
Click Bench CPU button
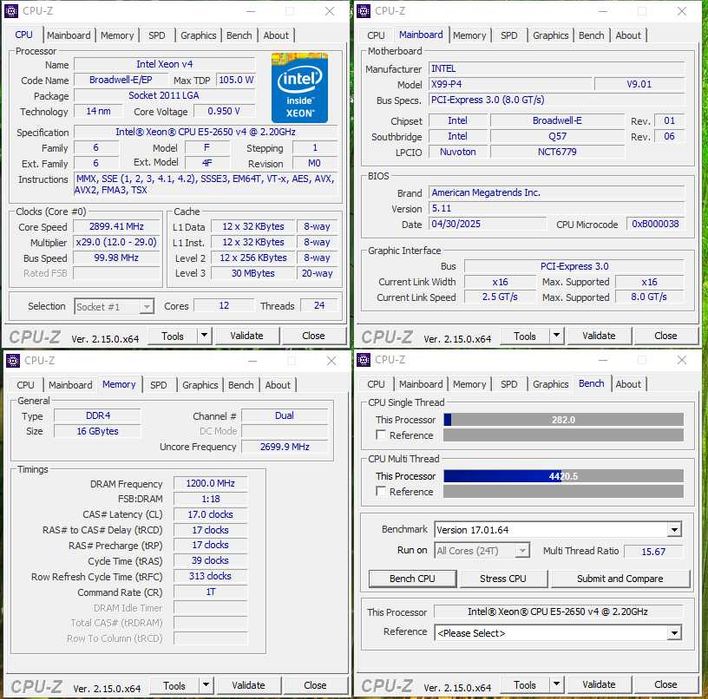pyautogui.click(x=412, y=578)
